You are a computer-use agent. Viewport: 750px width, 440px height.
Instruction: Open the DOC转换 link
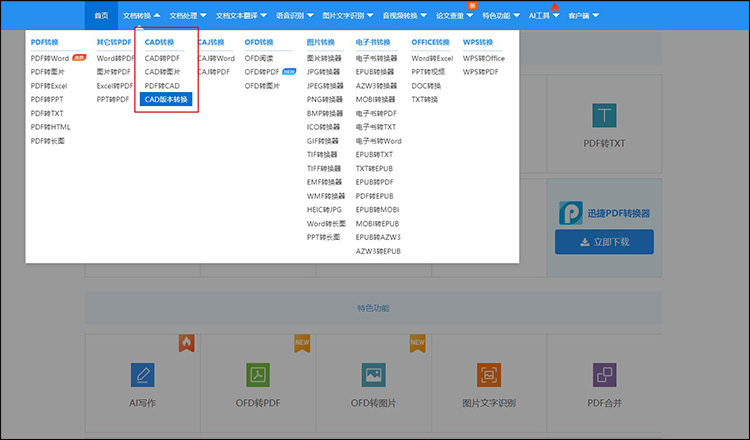click(x=426, y=86)
